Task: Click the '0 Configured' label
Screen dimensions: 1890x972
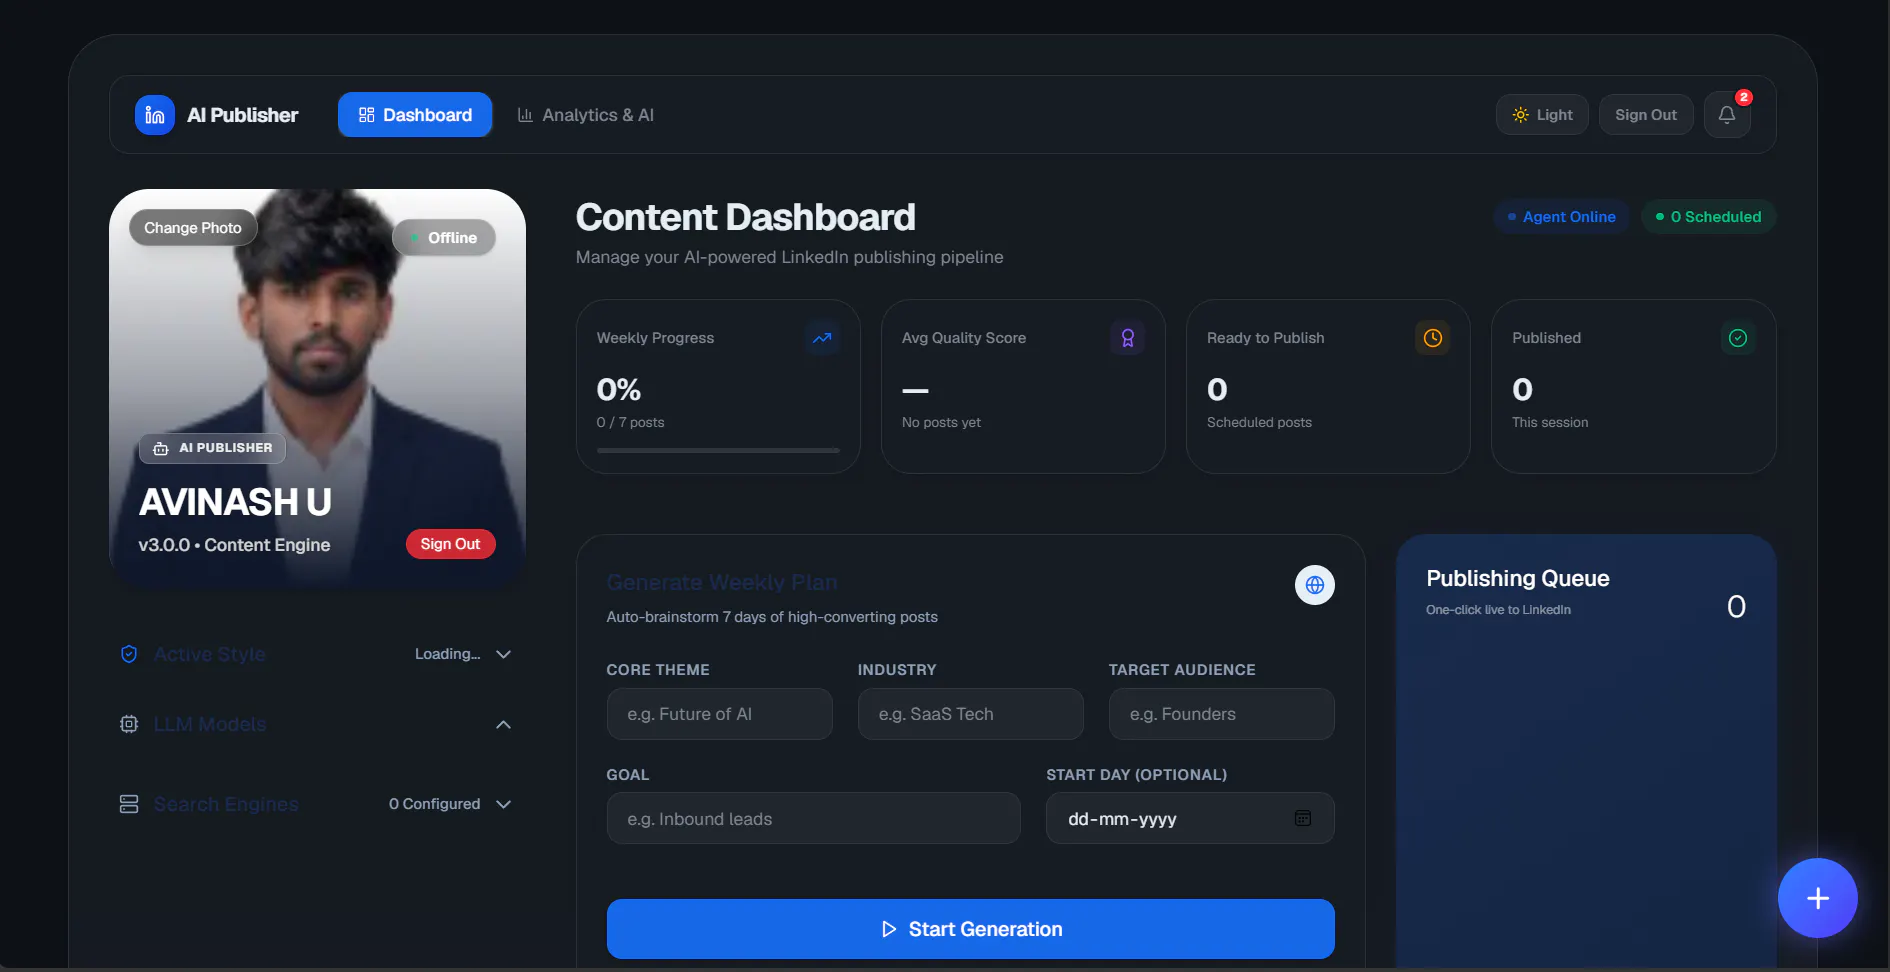Action: coord(434,804)
